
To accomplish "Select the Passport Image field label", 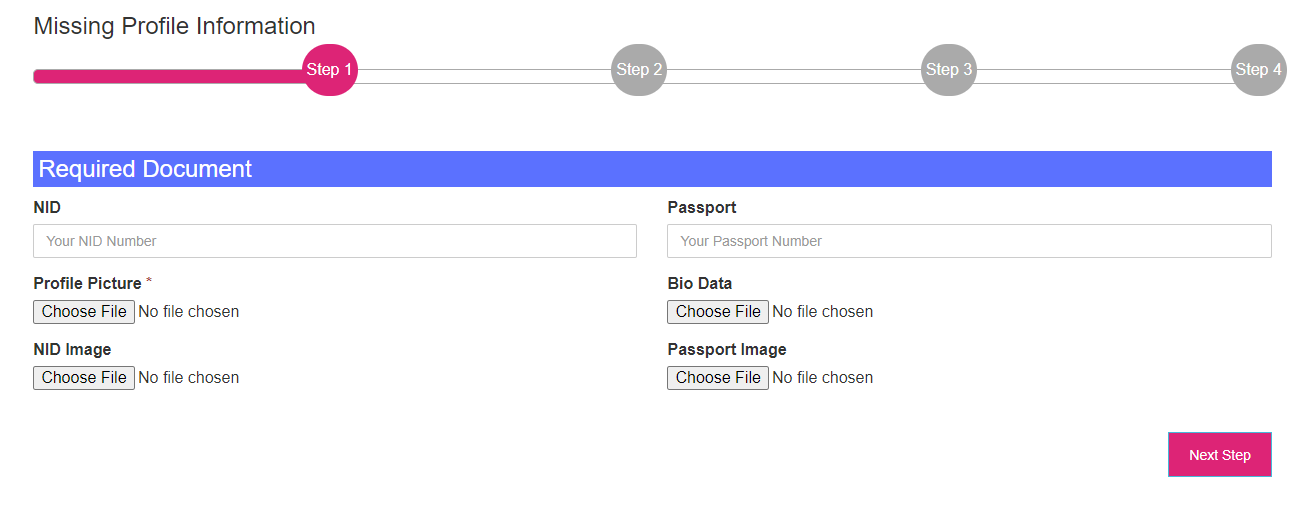I will (726, 349).
